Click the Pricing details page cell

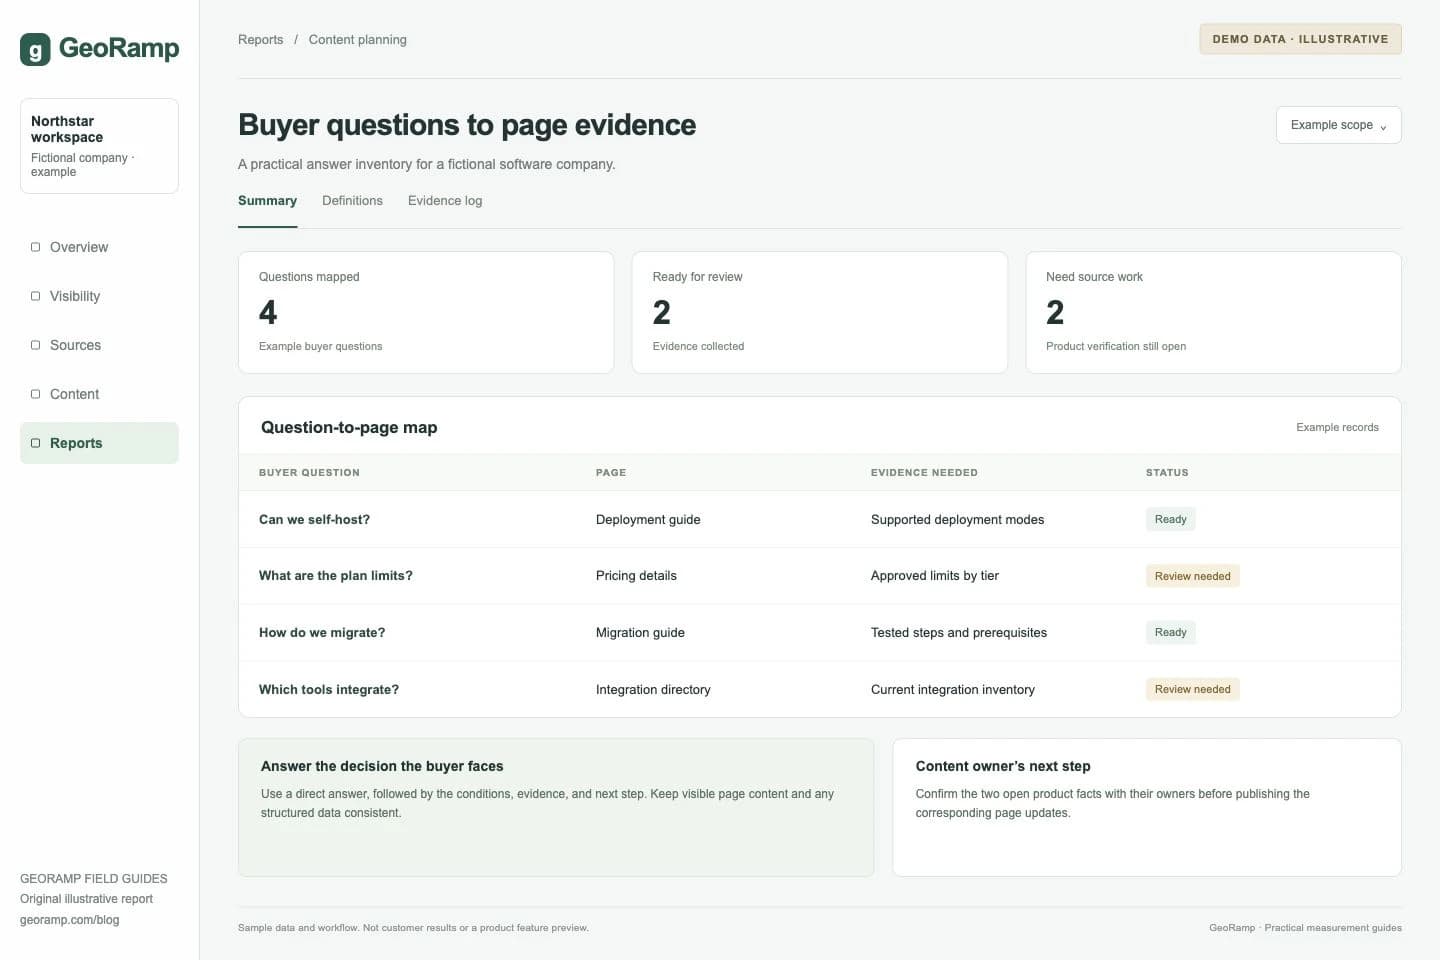click(x=636, y=576)
